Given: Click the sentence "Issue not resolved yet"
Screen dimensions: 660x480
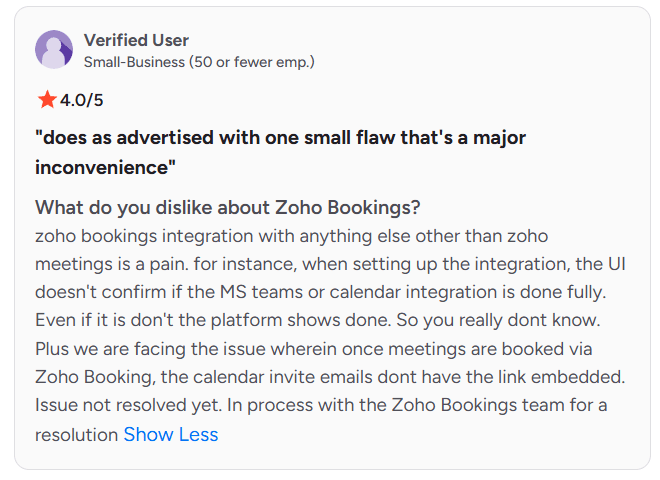Looking at the screenshot, I should (127, 406).
